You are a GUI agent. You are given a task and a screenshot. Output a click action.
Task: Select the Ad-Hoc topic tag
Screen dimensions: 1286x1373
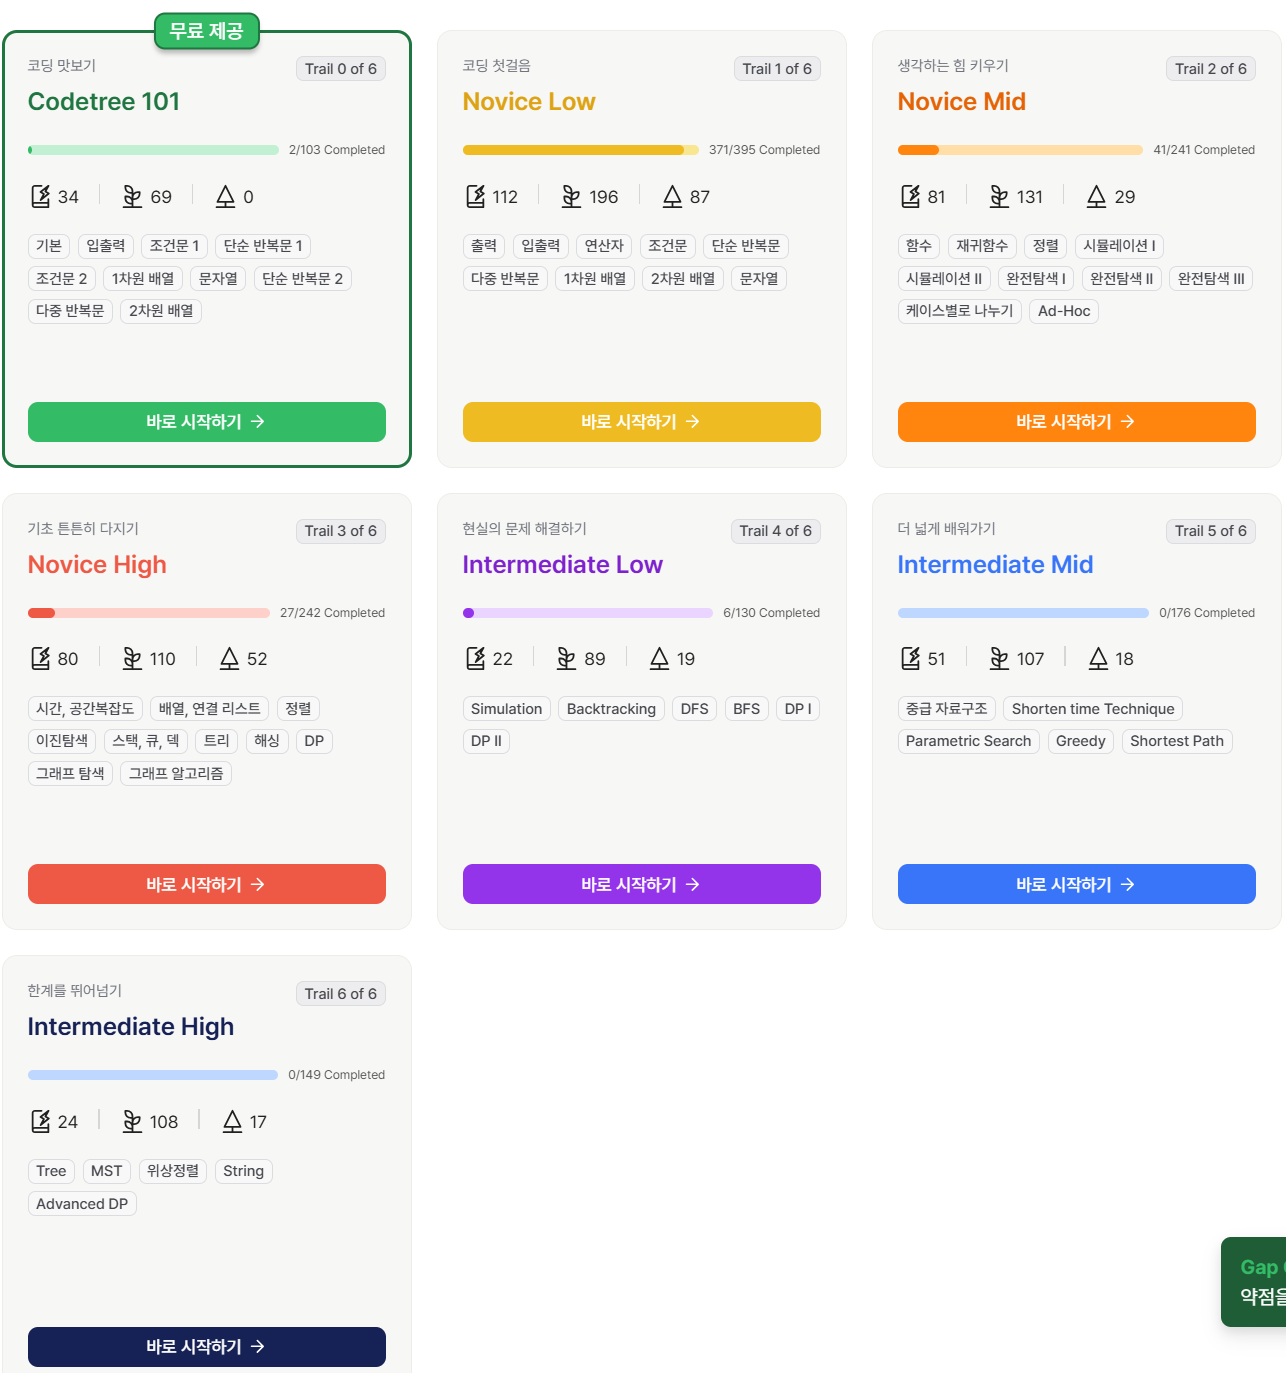click(x=1064, y=311)
